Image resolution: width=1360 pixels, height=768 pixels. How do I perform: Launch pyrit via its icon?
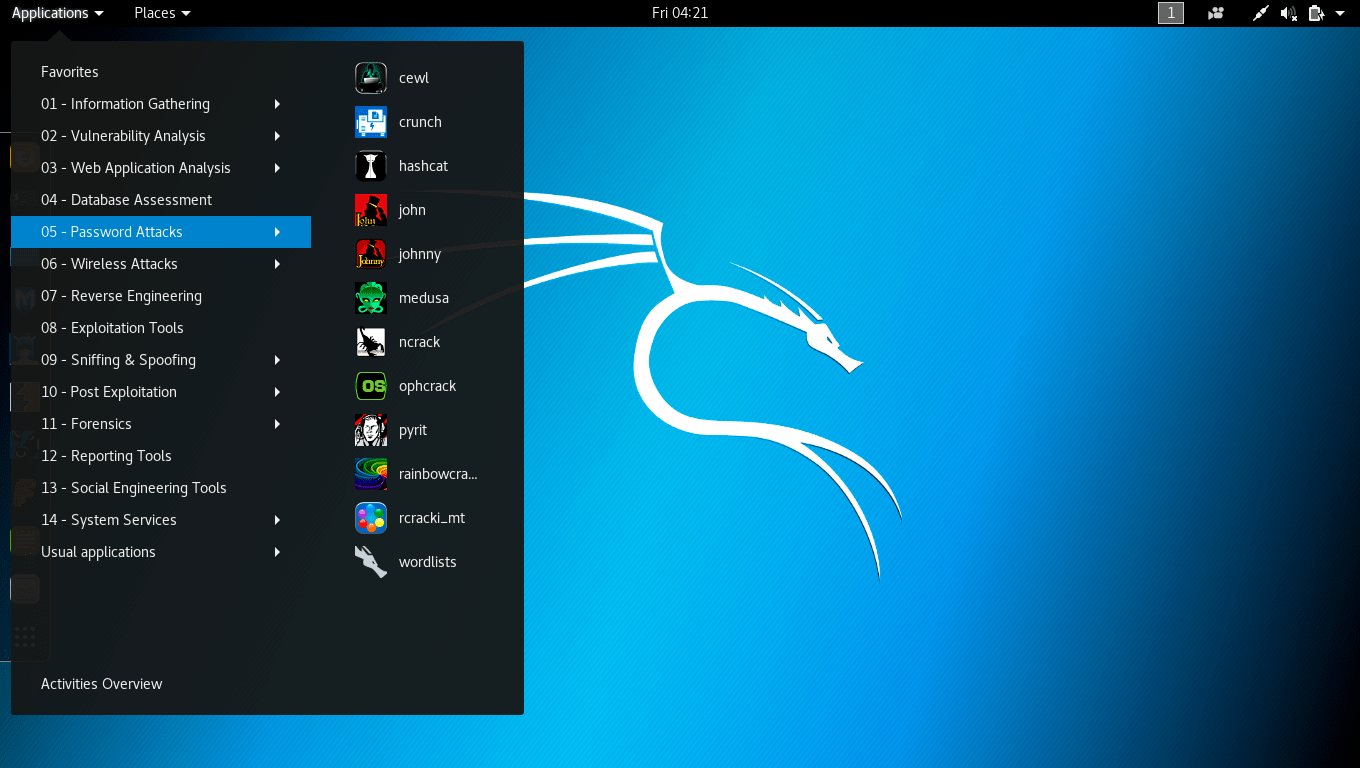[371, 430]
